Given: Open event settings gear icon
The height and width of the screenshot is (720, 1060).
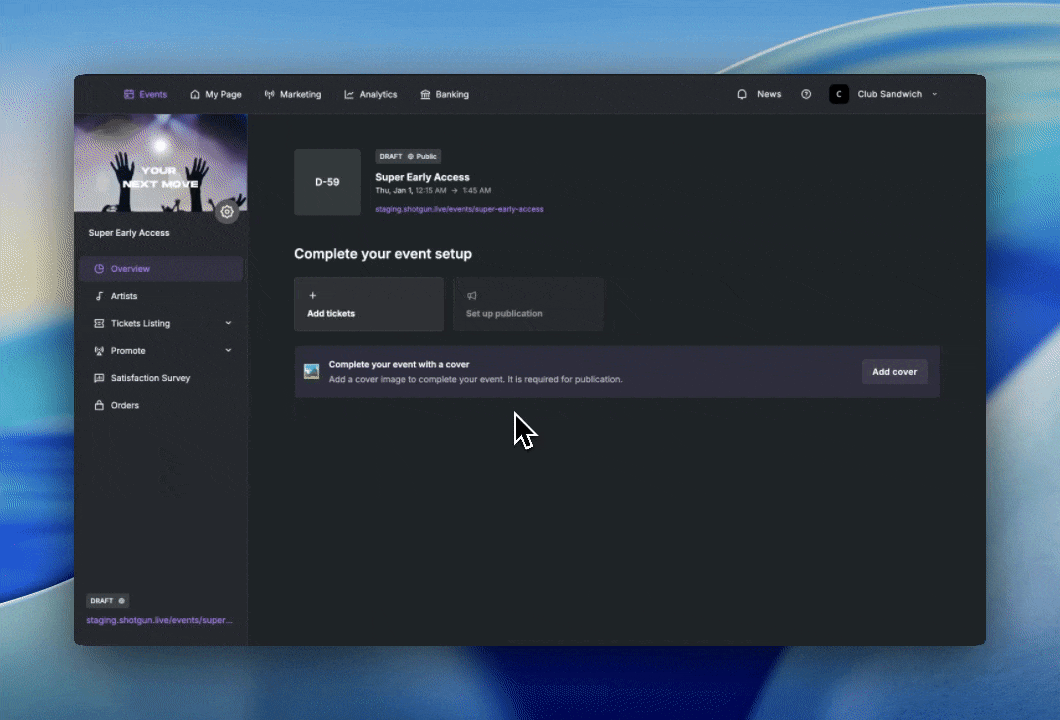Looking at the screenshot, I should [227, 212].
